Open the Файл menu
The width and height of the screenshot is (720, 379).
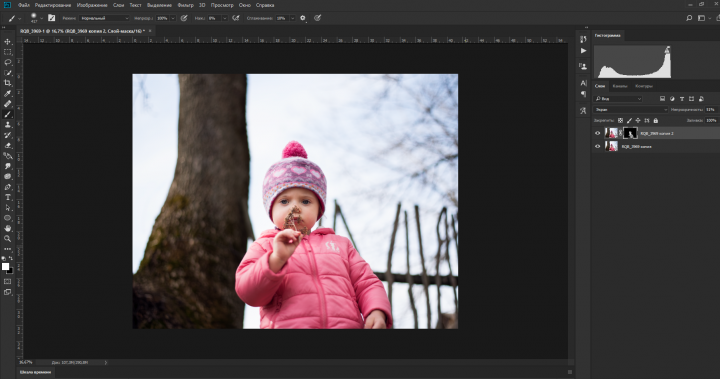23,5
